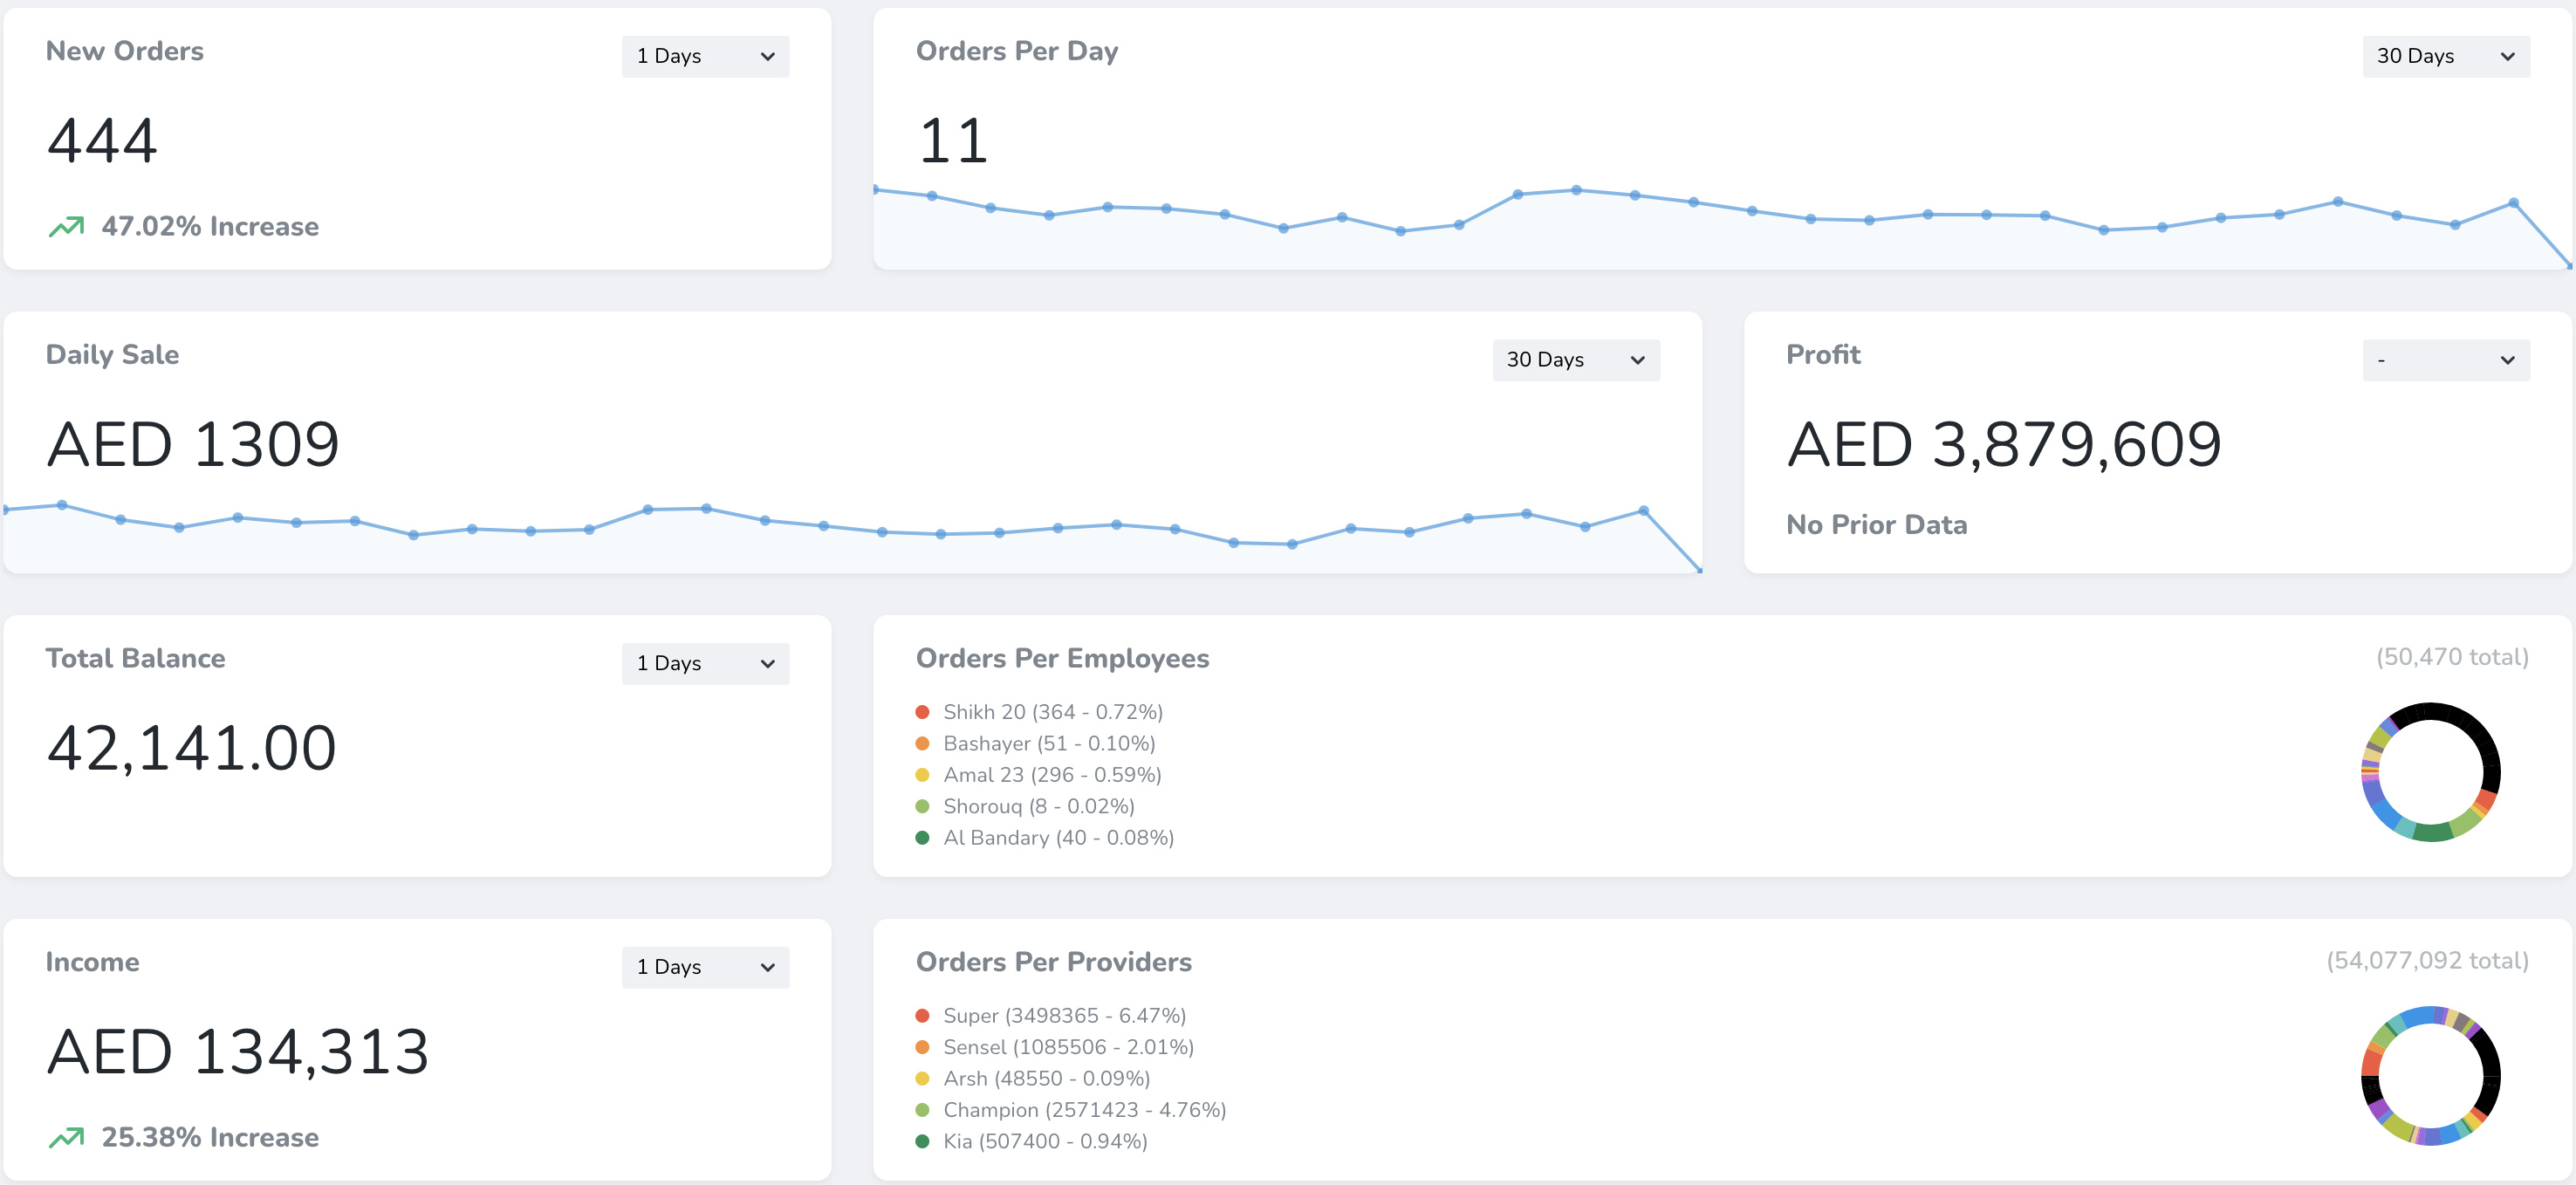
Task: Click the Daily Sale value AED 1309
Action: point(193,444)
